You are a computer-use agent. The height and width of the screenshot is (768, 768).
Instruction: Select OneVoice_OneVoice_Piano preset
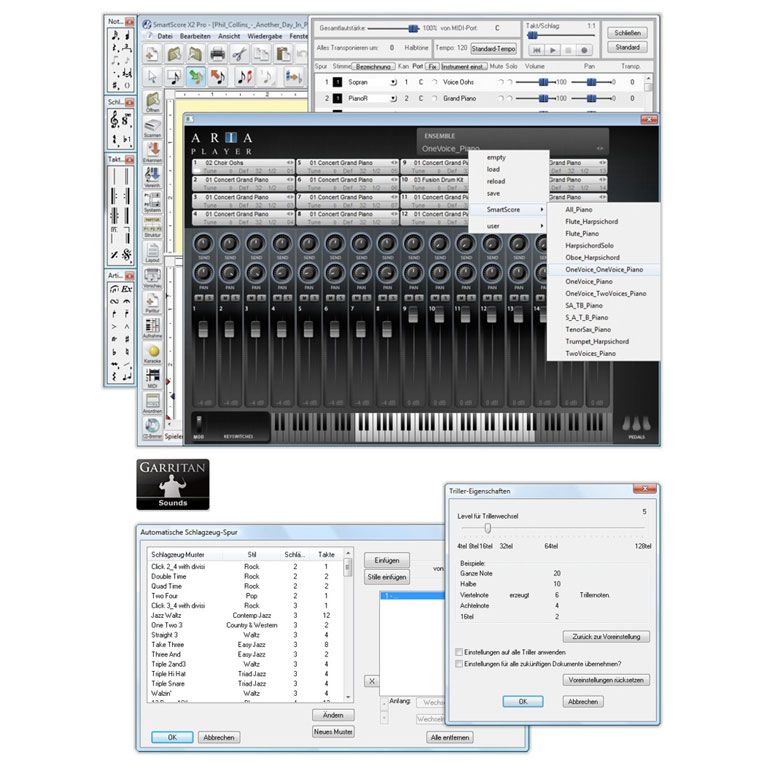(604, 269)
